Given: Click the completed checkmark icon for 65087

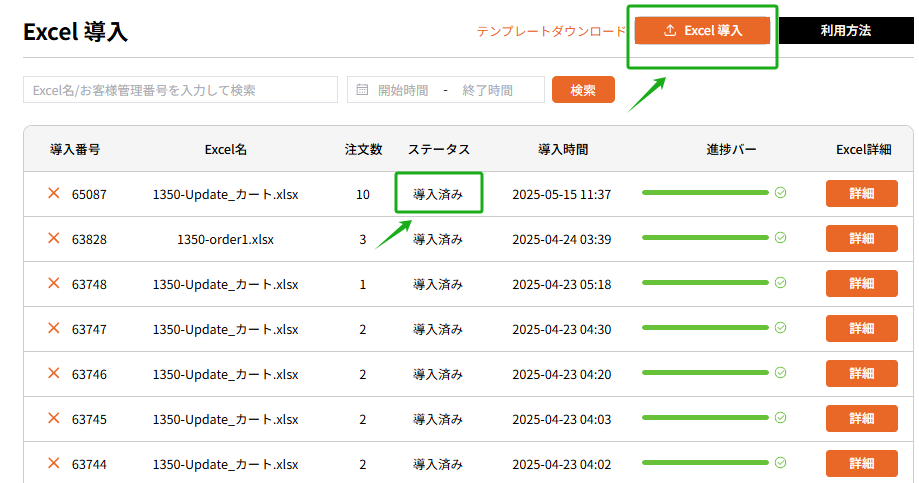Looking at the screenshot, I should [x=780, y=192].
